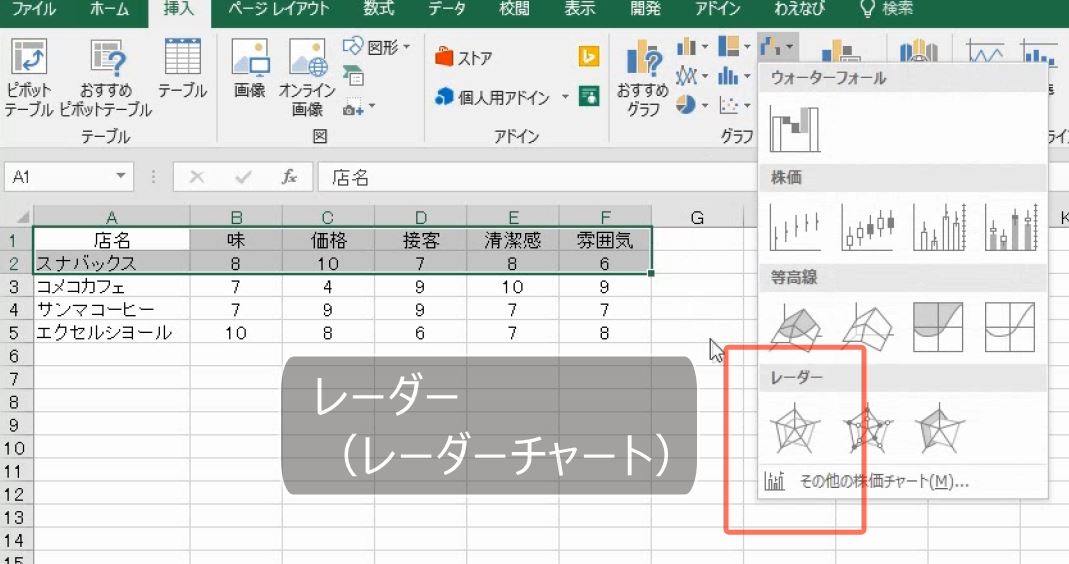Select the open-high-low-close stock chart

pyautogui.click(x=867, y=228)
